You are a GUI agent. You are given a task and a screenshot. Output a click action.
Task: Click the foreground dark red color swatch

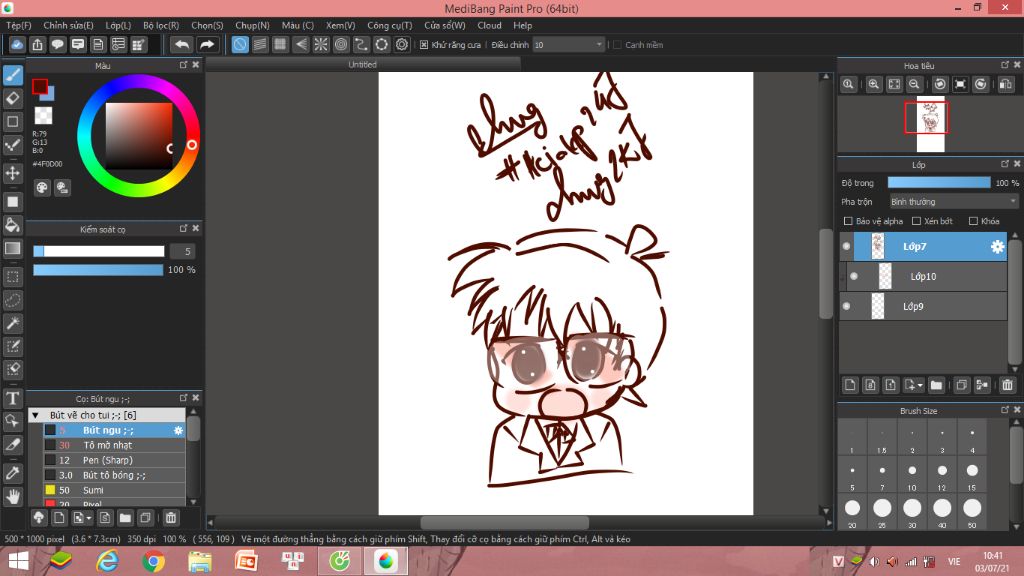[39, 86]
